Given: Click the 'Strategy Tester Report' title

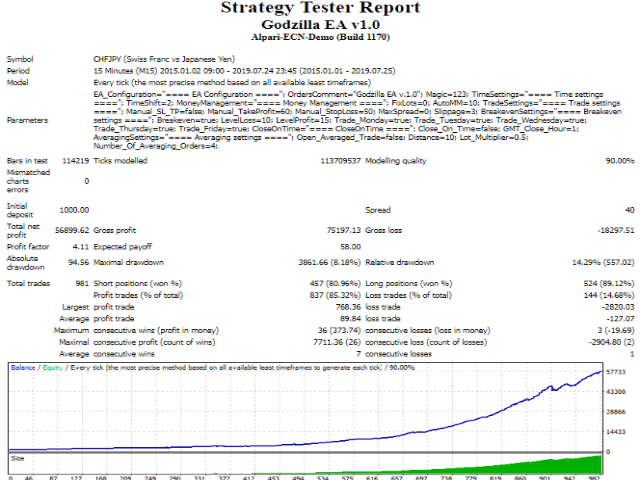Looking at the screenshot, I should click(x=320, y=8).
